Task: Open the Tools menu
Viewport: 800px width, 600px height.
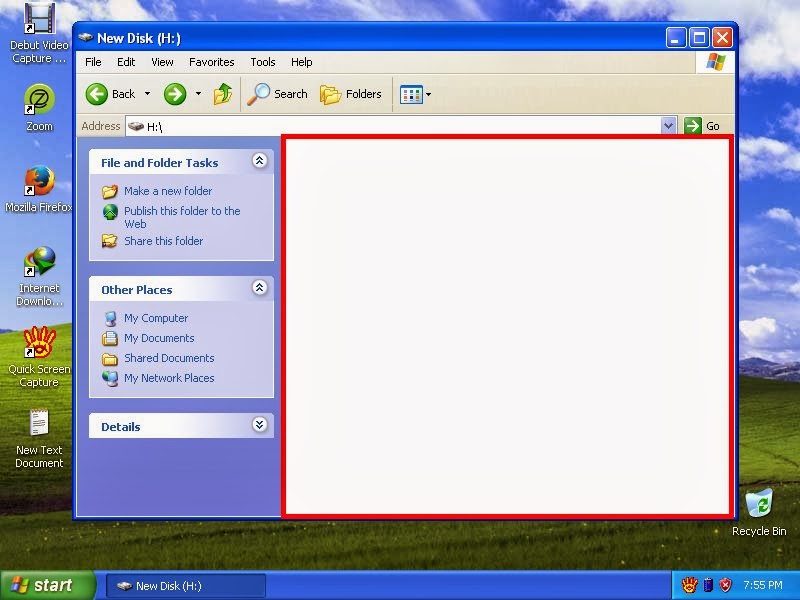Action: click(262, 61)
